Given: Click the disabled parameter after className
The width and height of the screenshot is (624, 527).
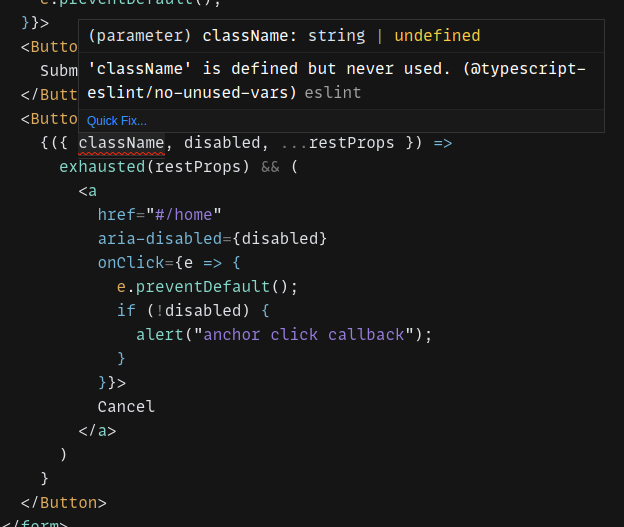Looking at the screenshot, I should coord(222,143).
